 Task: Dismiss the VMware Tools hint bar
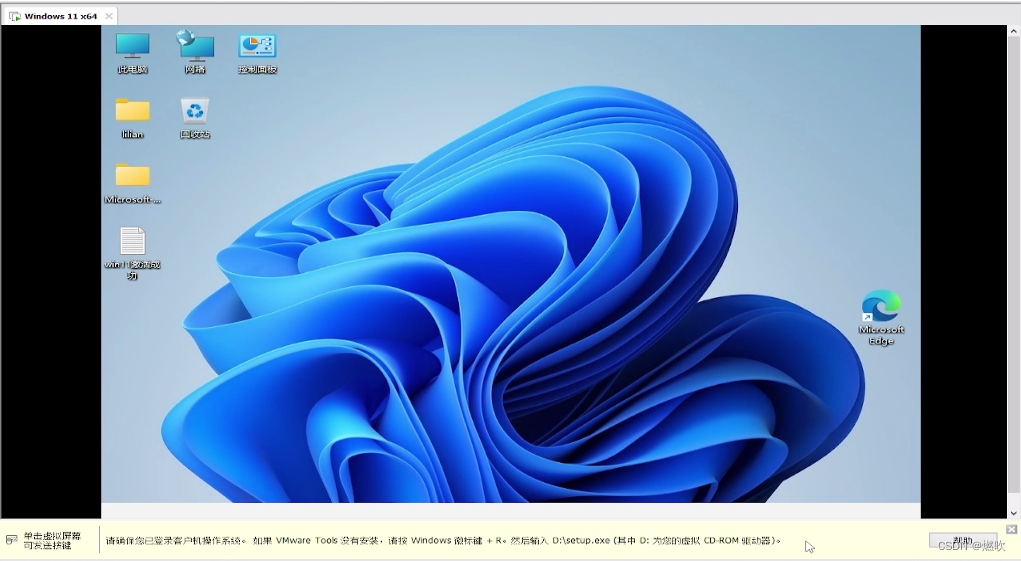(1011, 529)
